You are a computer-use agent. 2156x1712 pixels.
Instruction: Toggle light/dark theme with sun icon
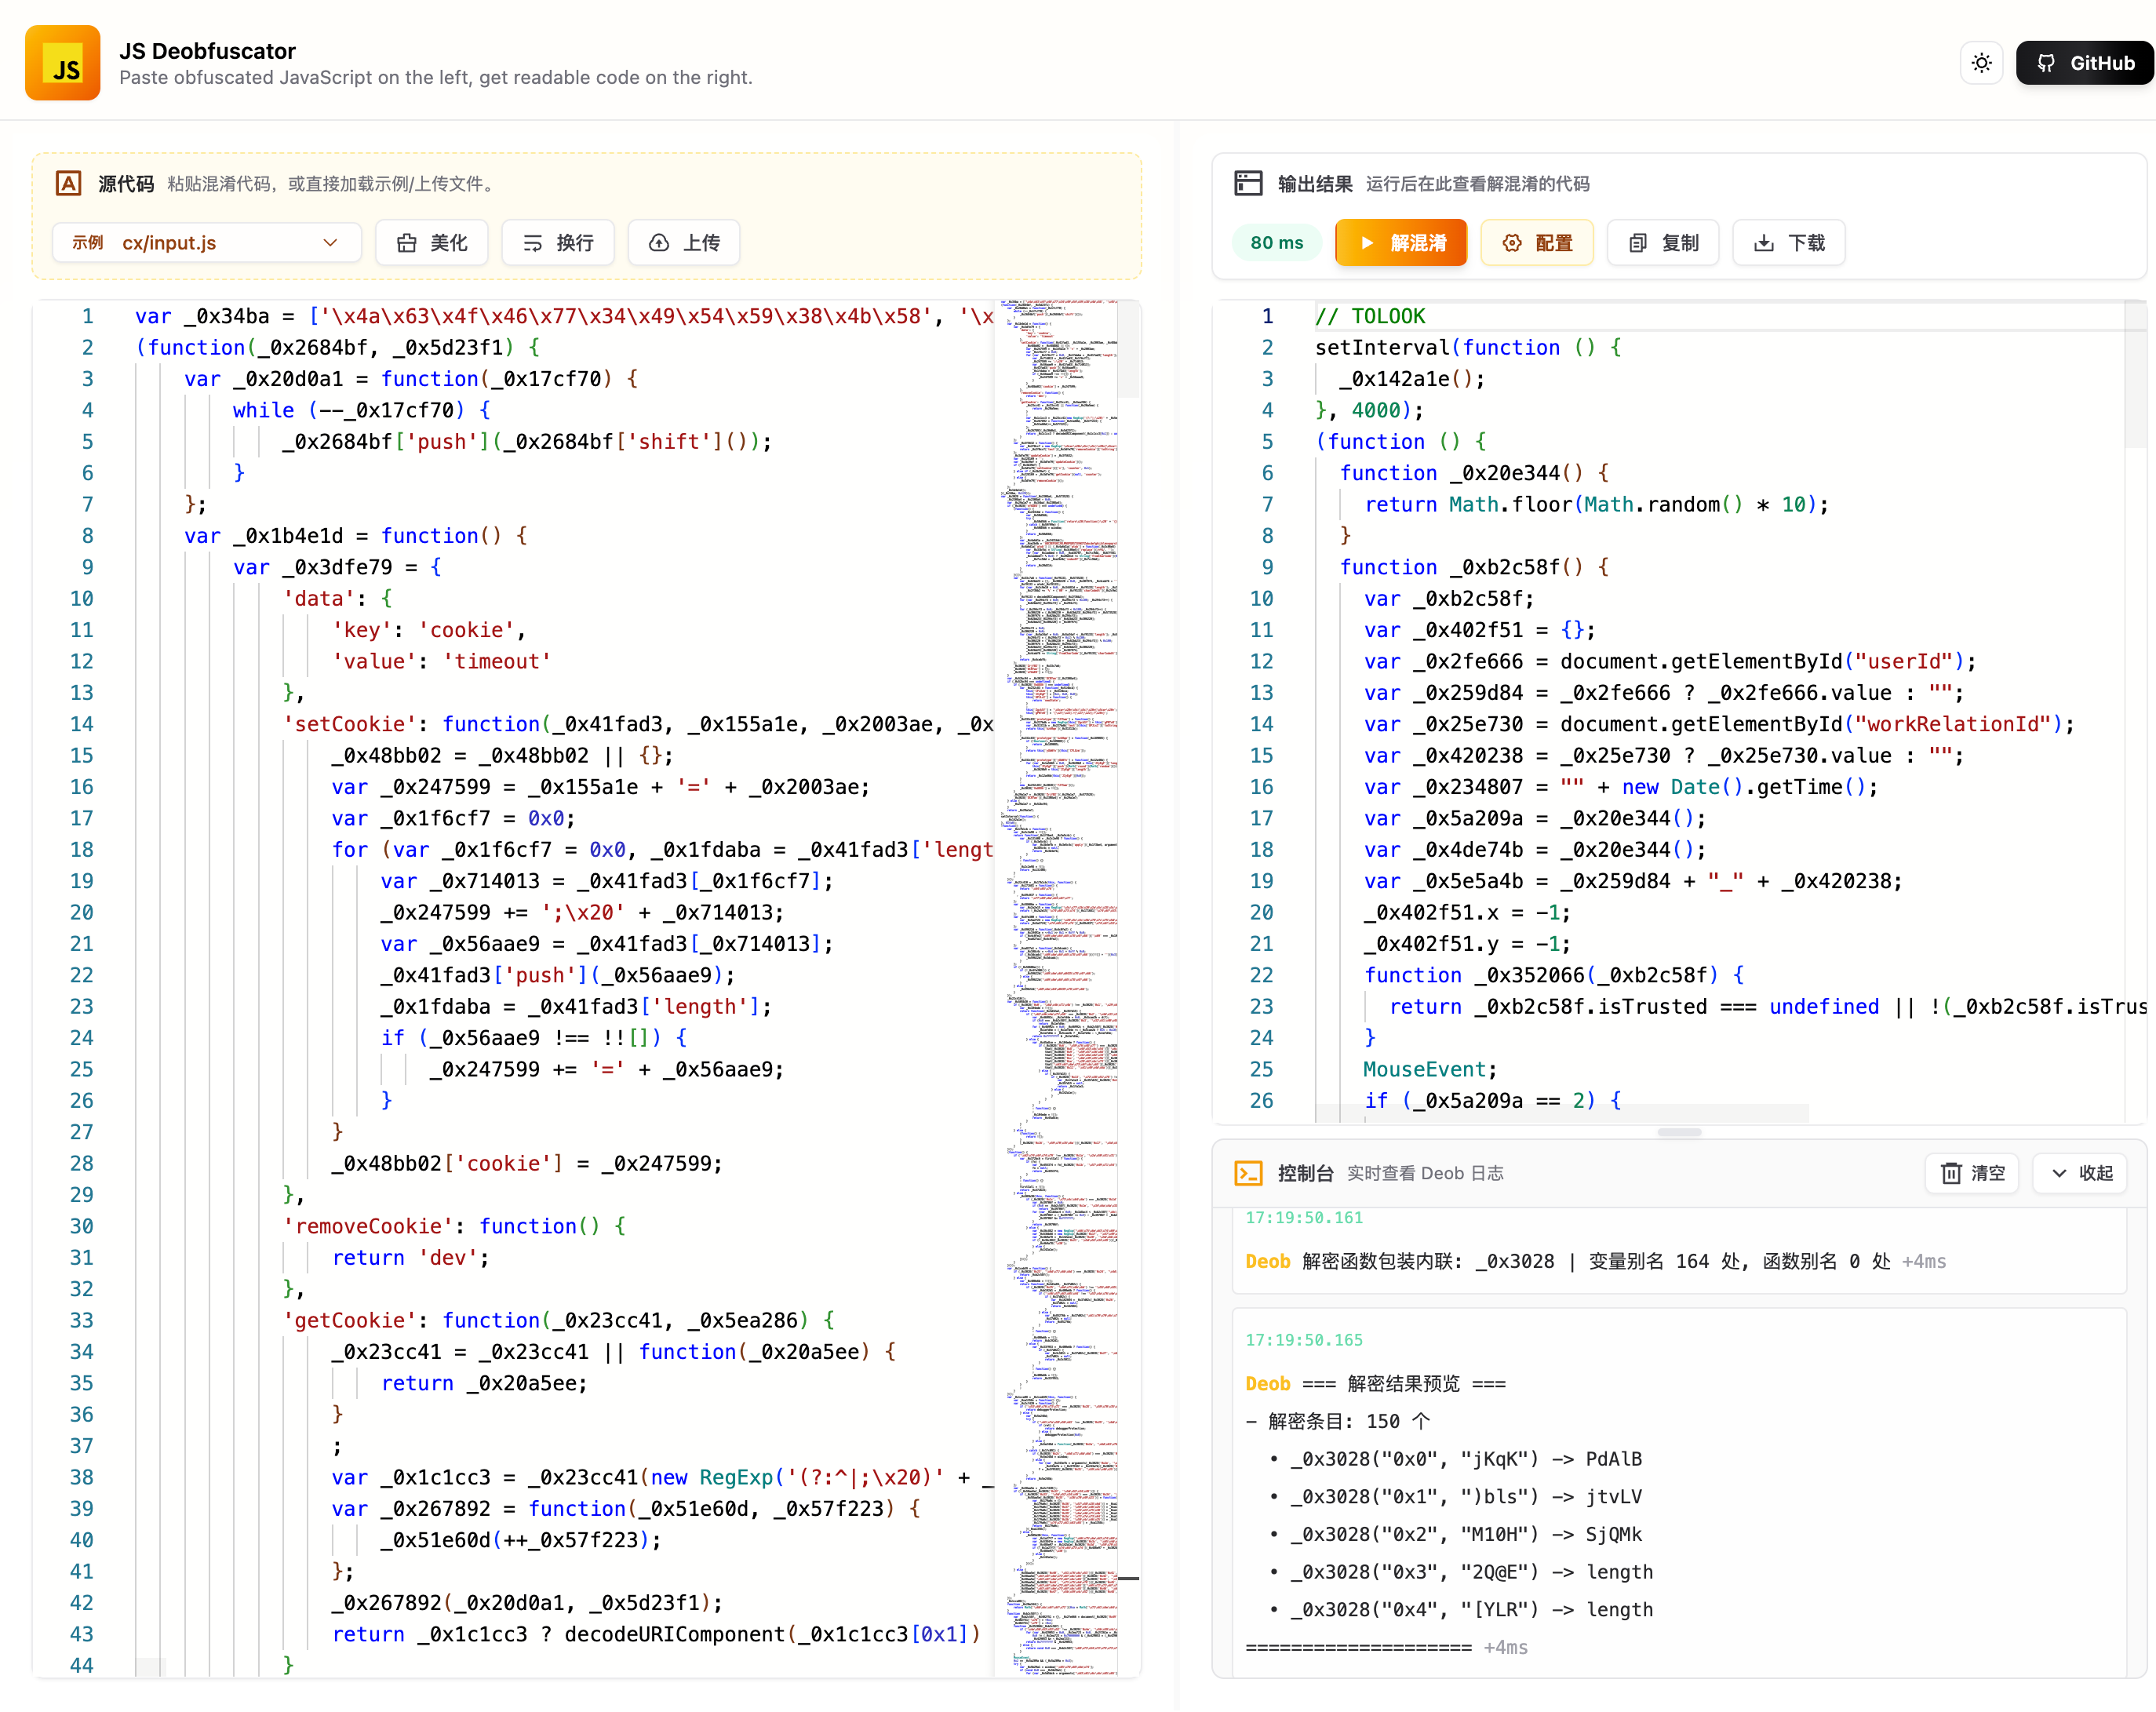click(1982, 62)
